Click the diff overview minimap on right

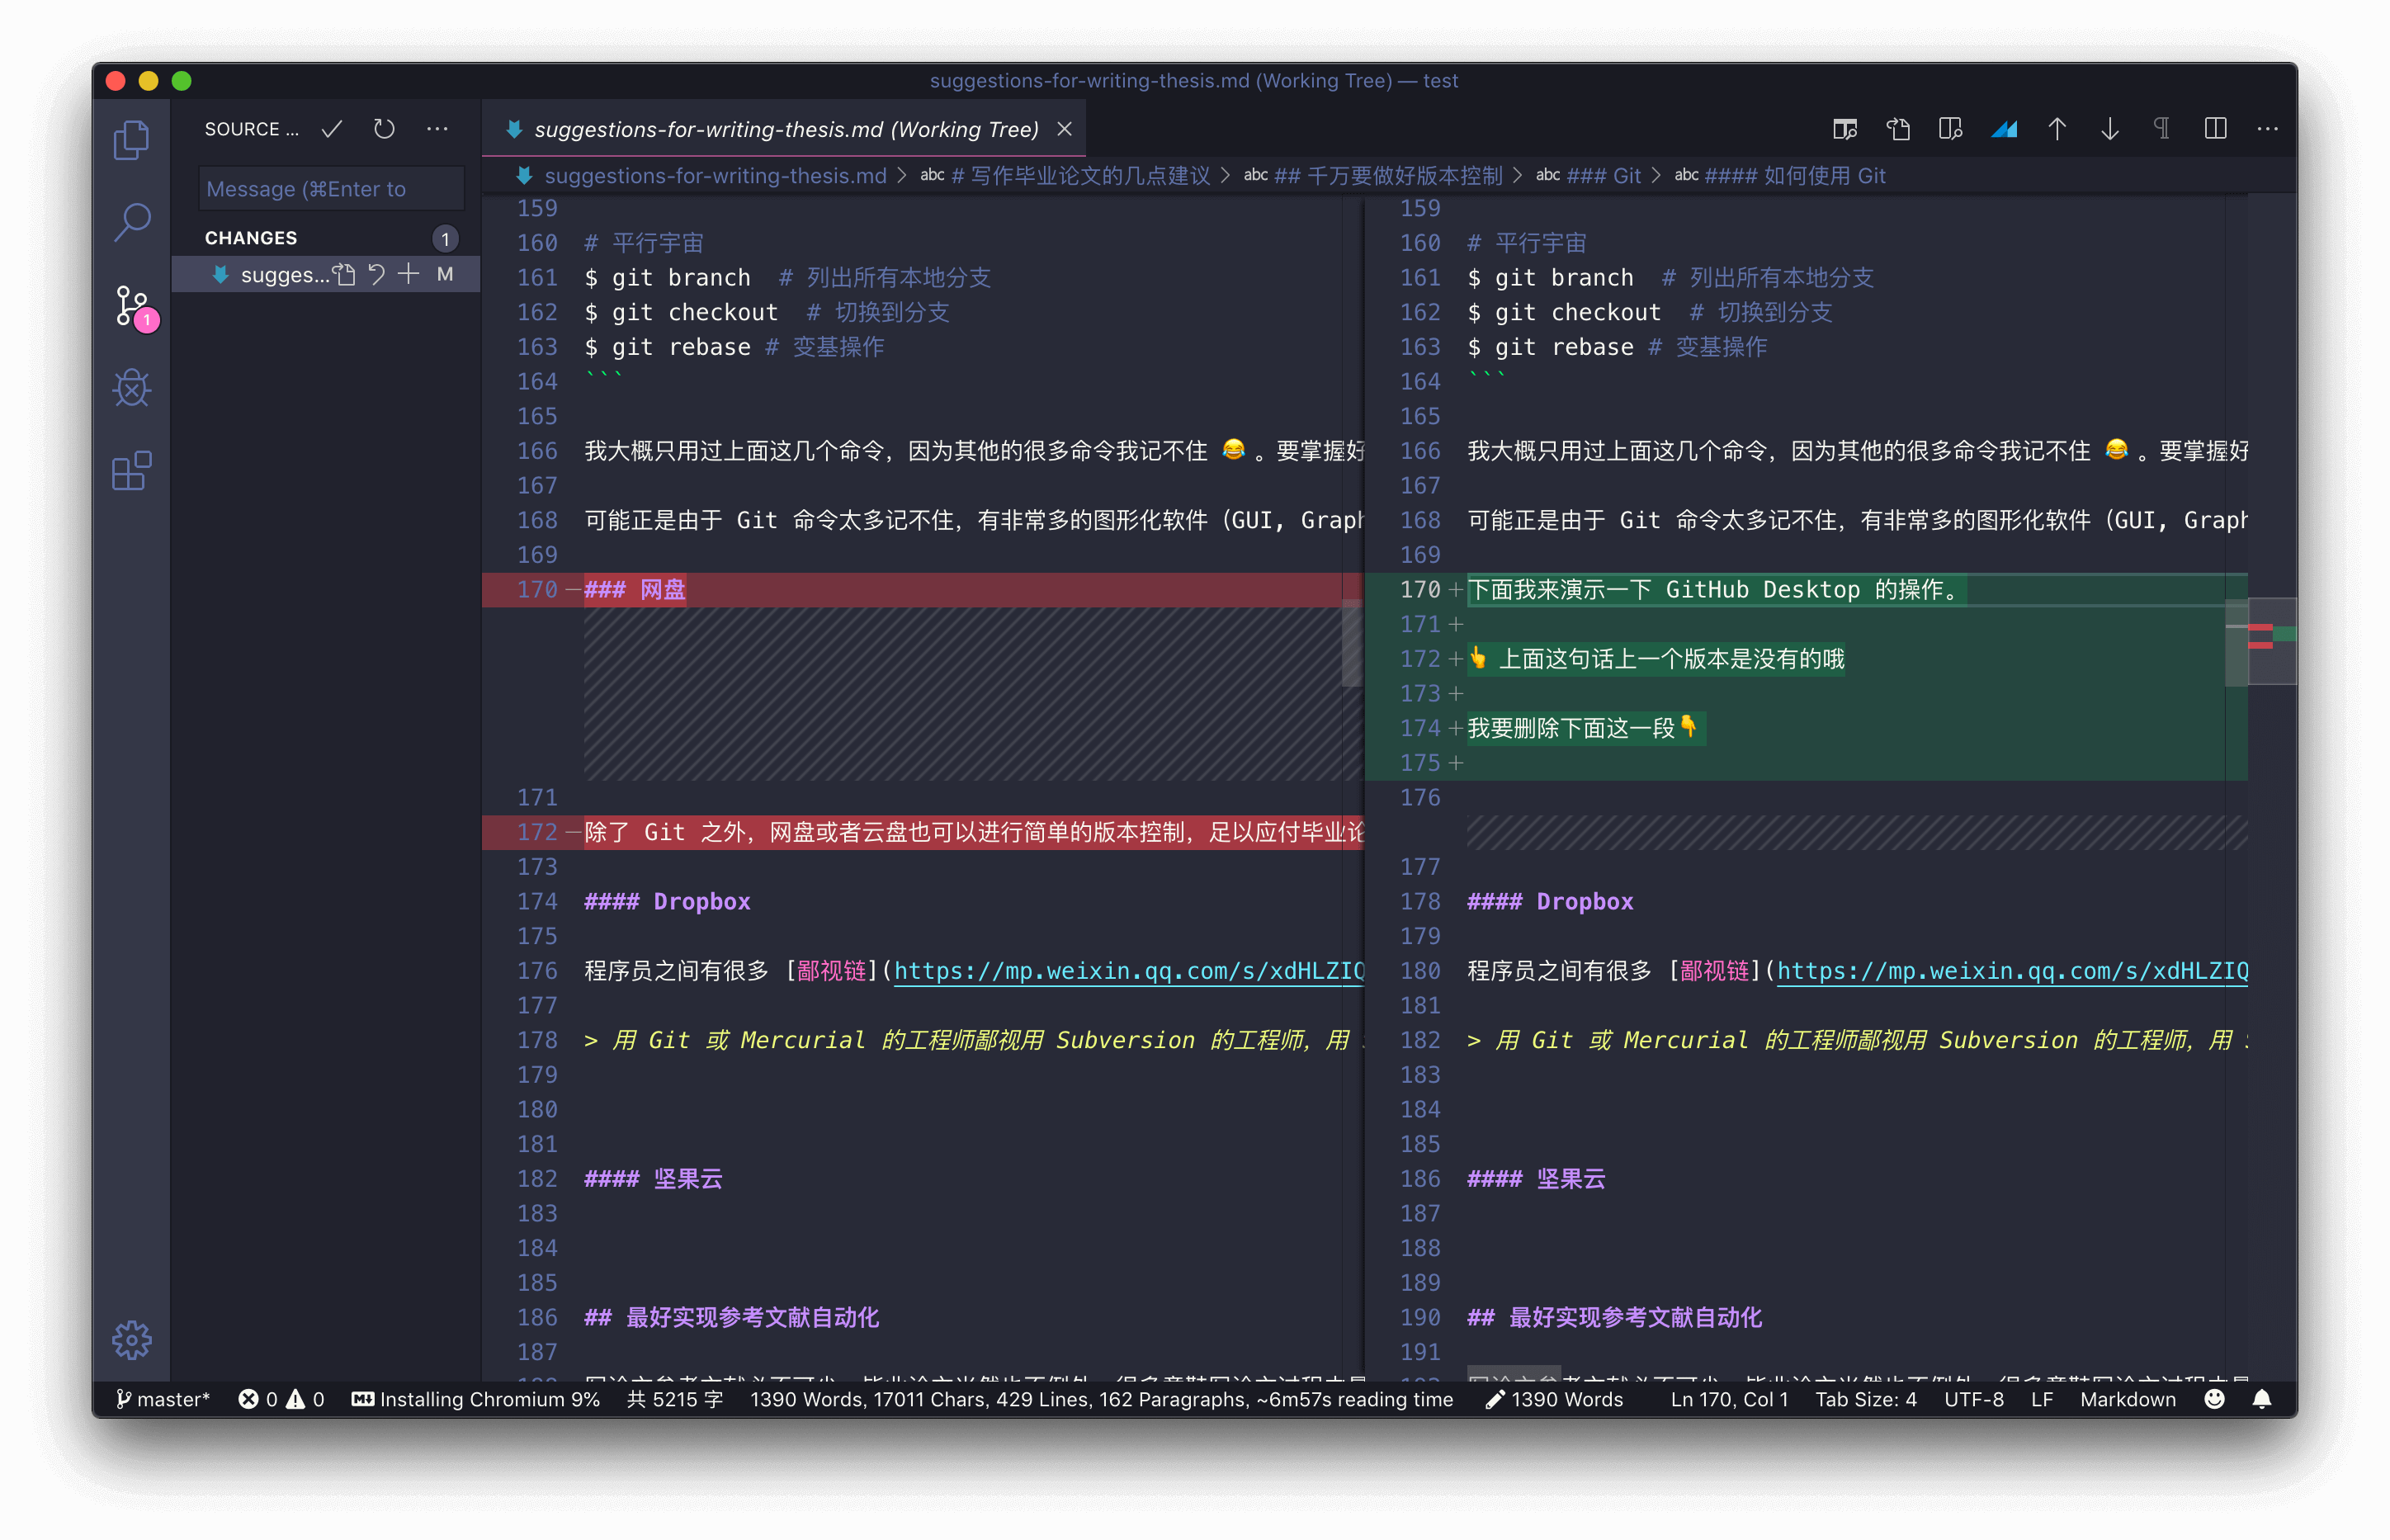(2272, 640)
